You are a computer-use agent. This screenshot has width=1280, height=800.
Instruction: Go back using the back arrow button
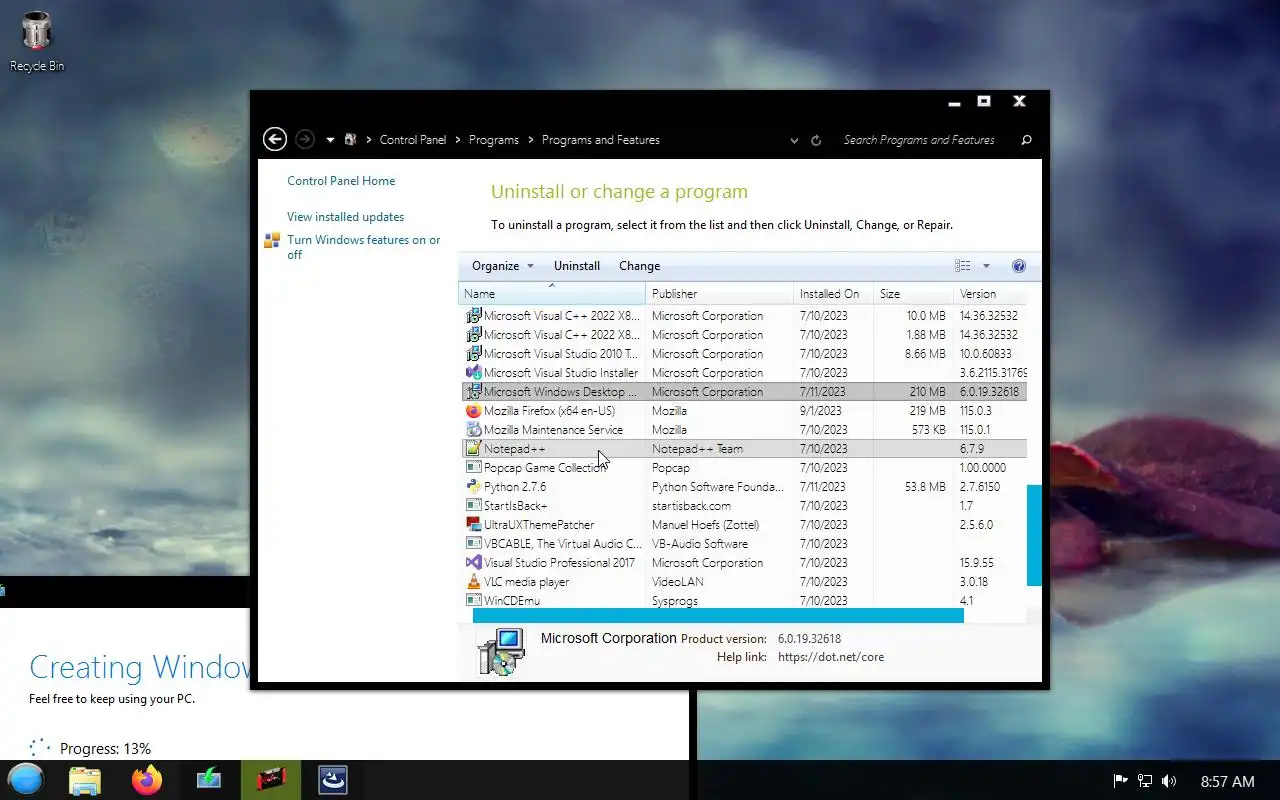[x=274, y=140]
